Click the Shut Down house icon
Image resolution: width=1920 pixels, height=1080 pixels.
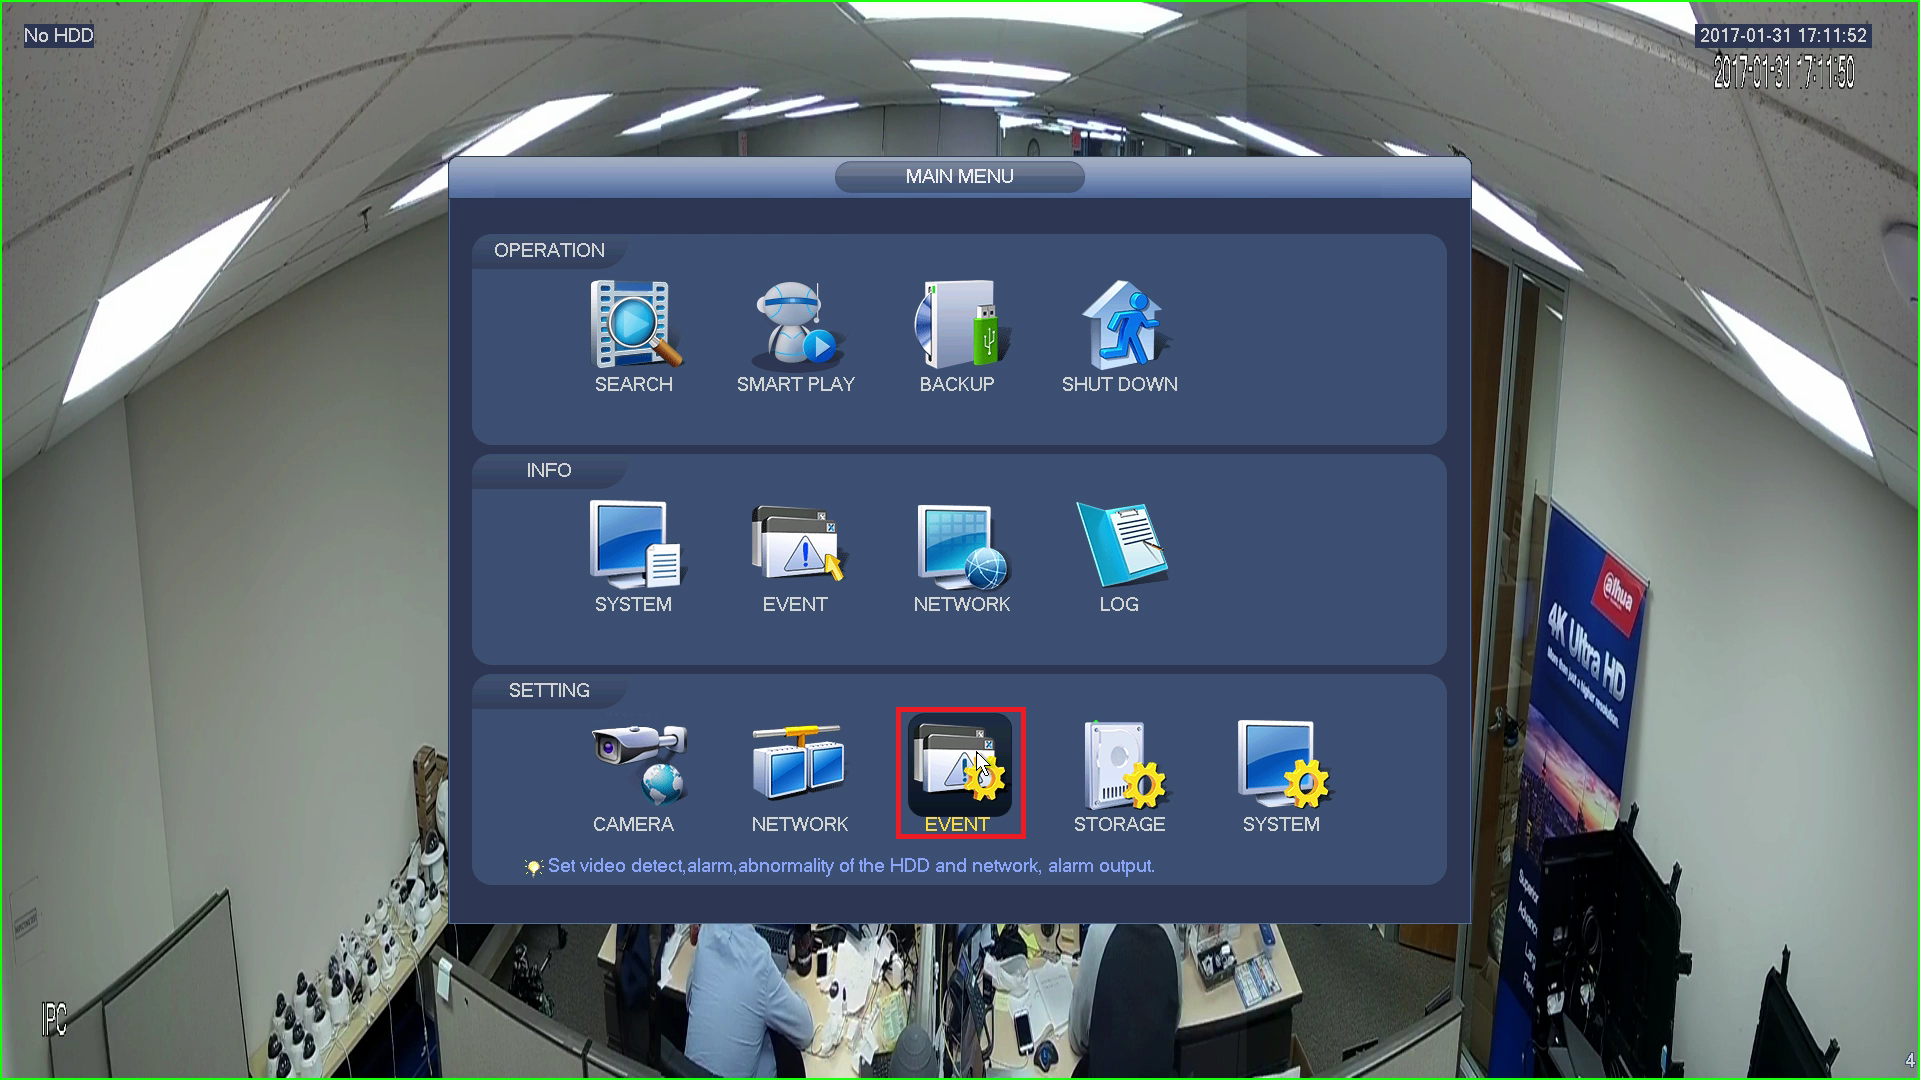[x=1120, y=325]
